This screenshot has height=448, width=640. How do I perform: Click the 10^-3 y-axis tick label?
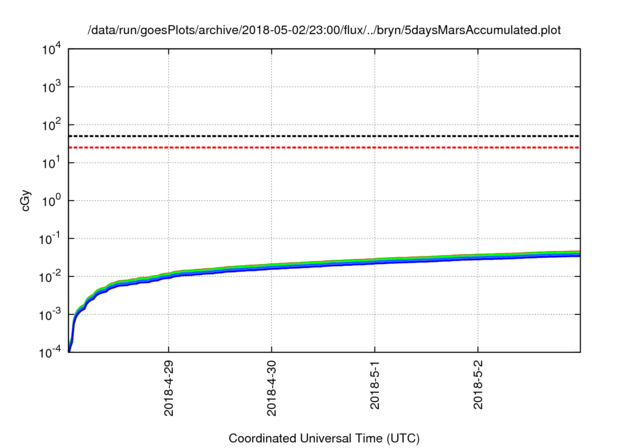click(x=50, y=315)
